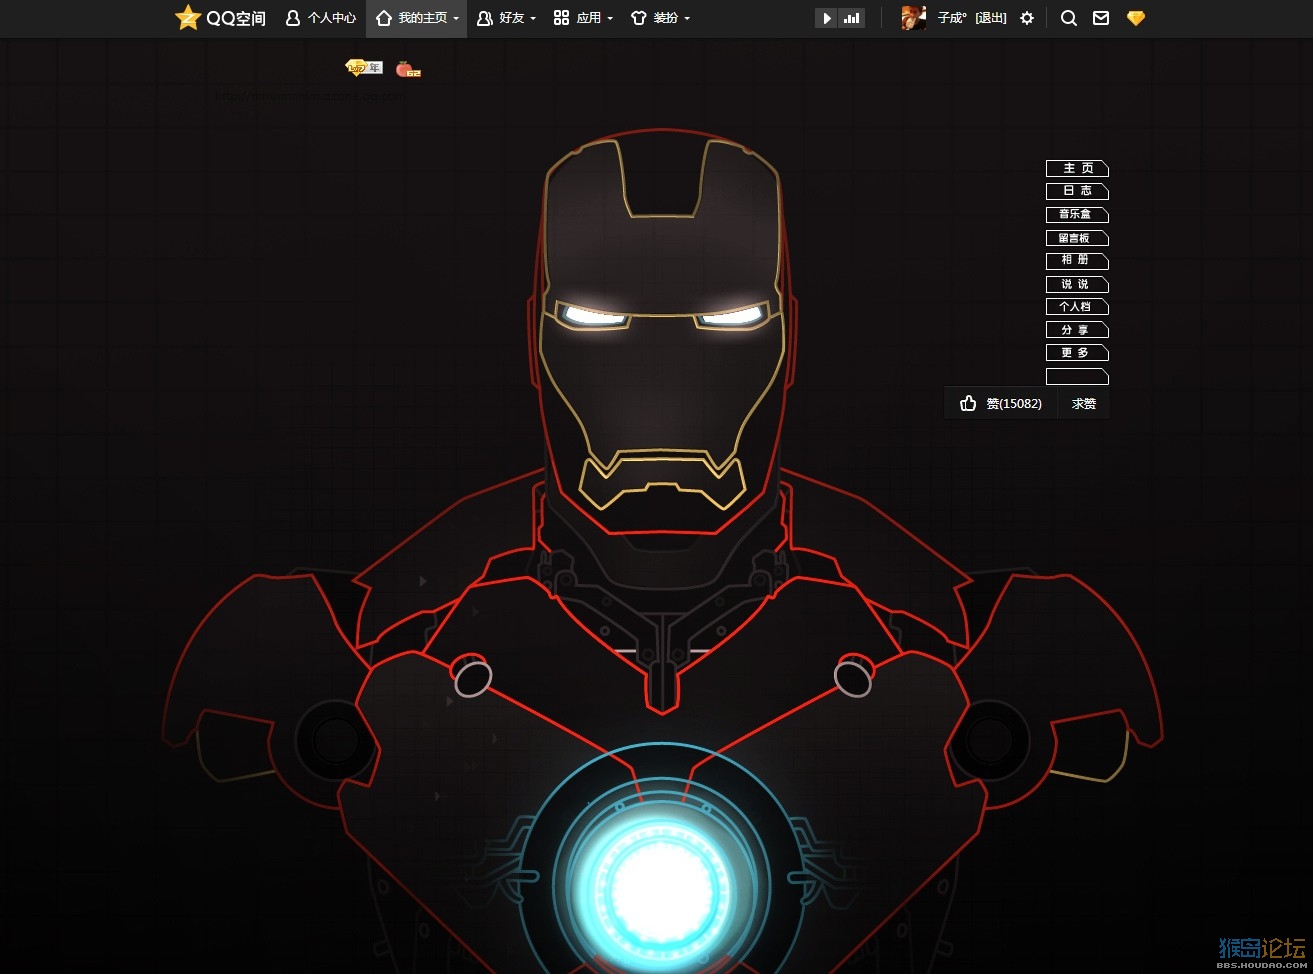Click the 求赞 button
The width and height of the screenshot is (1313, 974).
1084,404
